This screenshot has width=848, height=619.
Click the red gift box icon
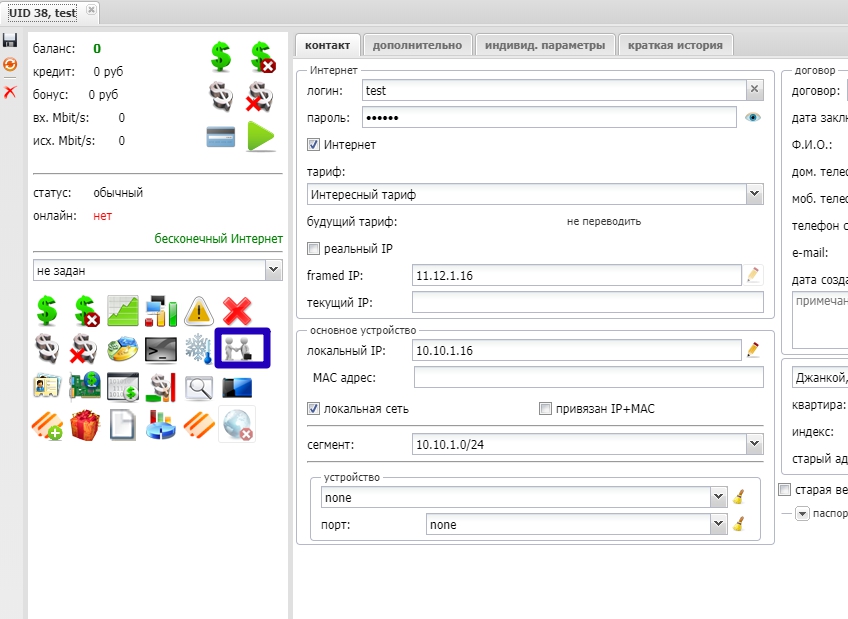click(x=85, y=425)
